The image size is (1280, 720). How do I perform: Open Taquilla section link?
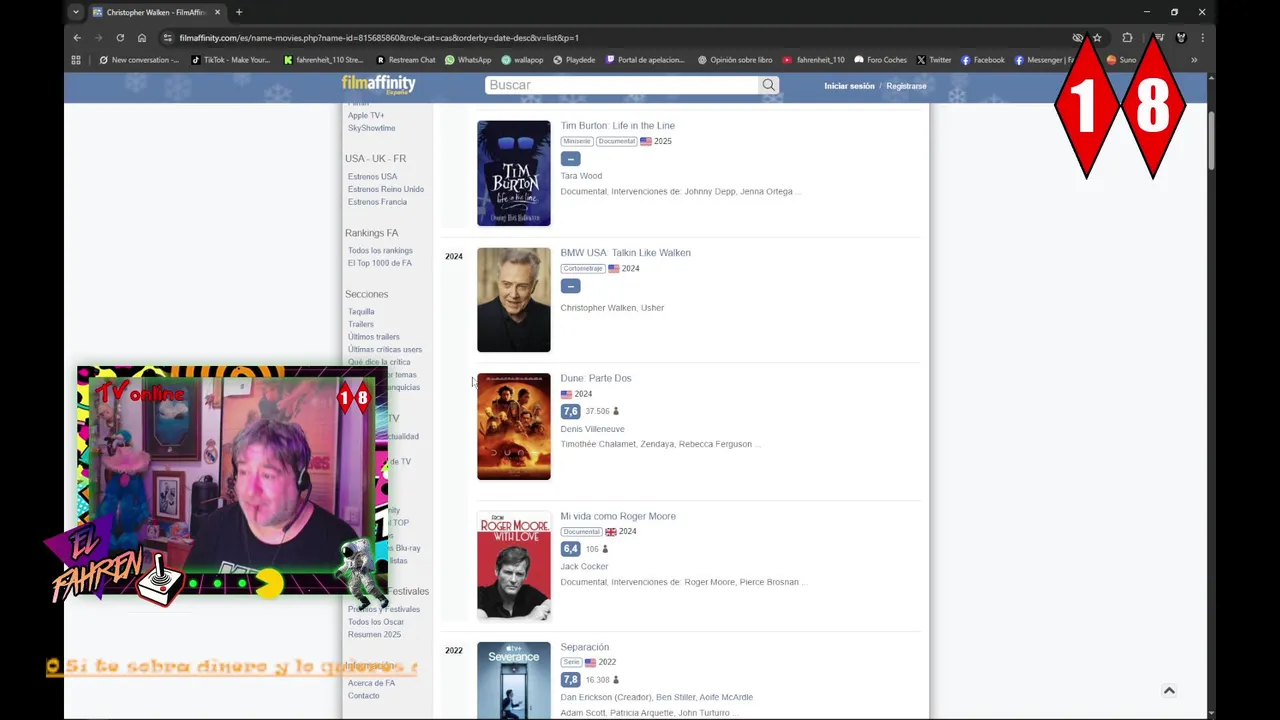[x=361, y=312]
